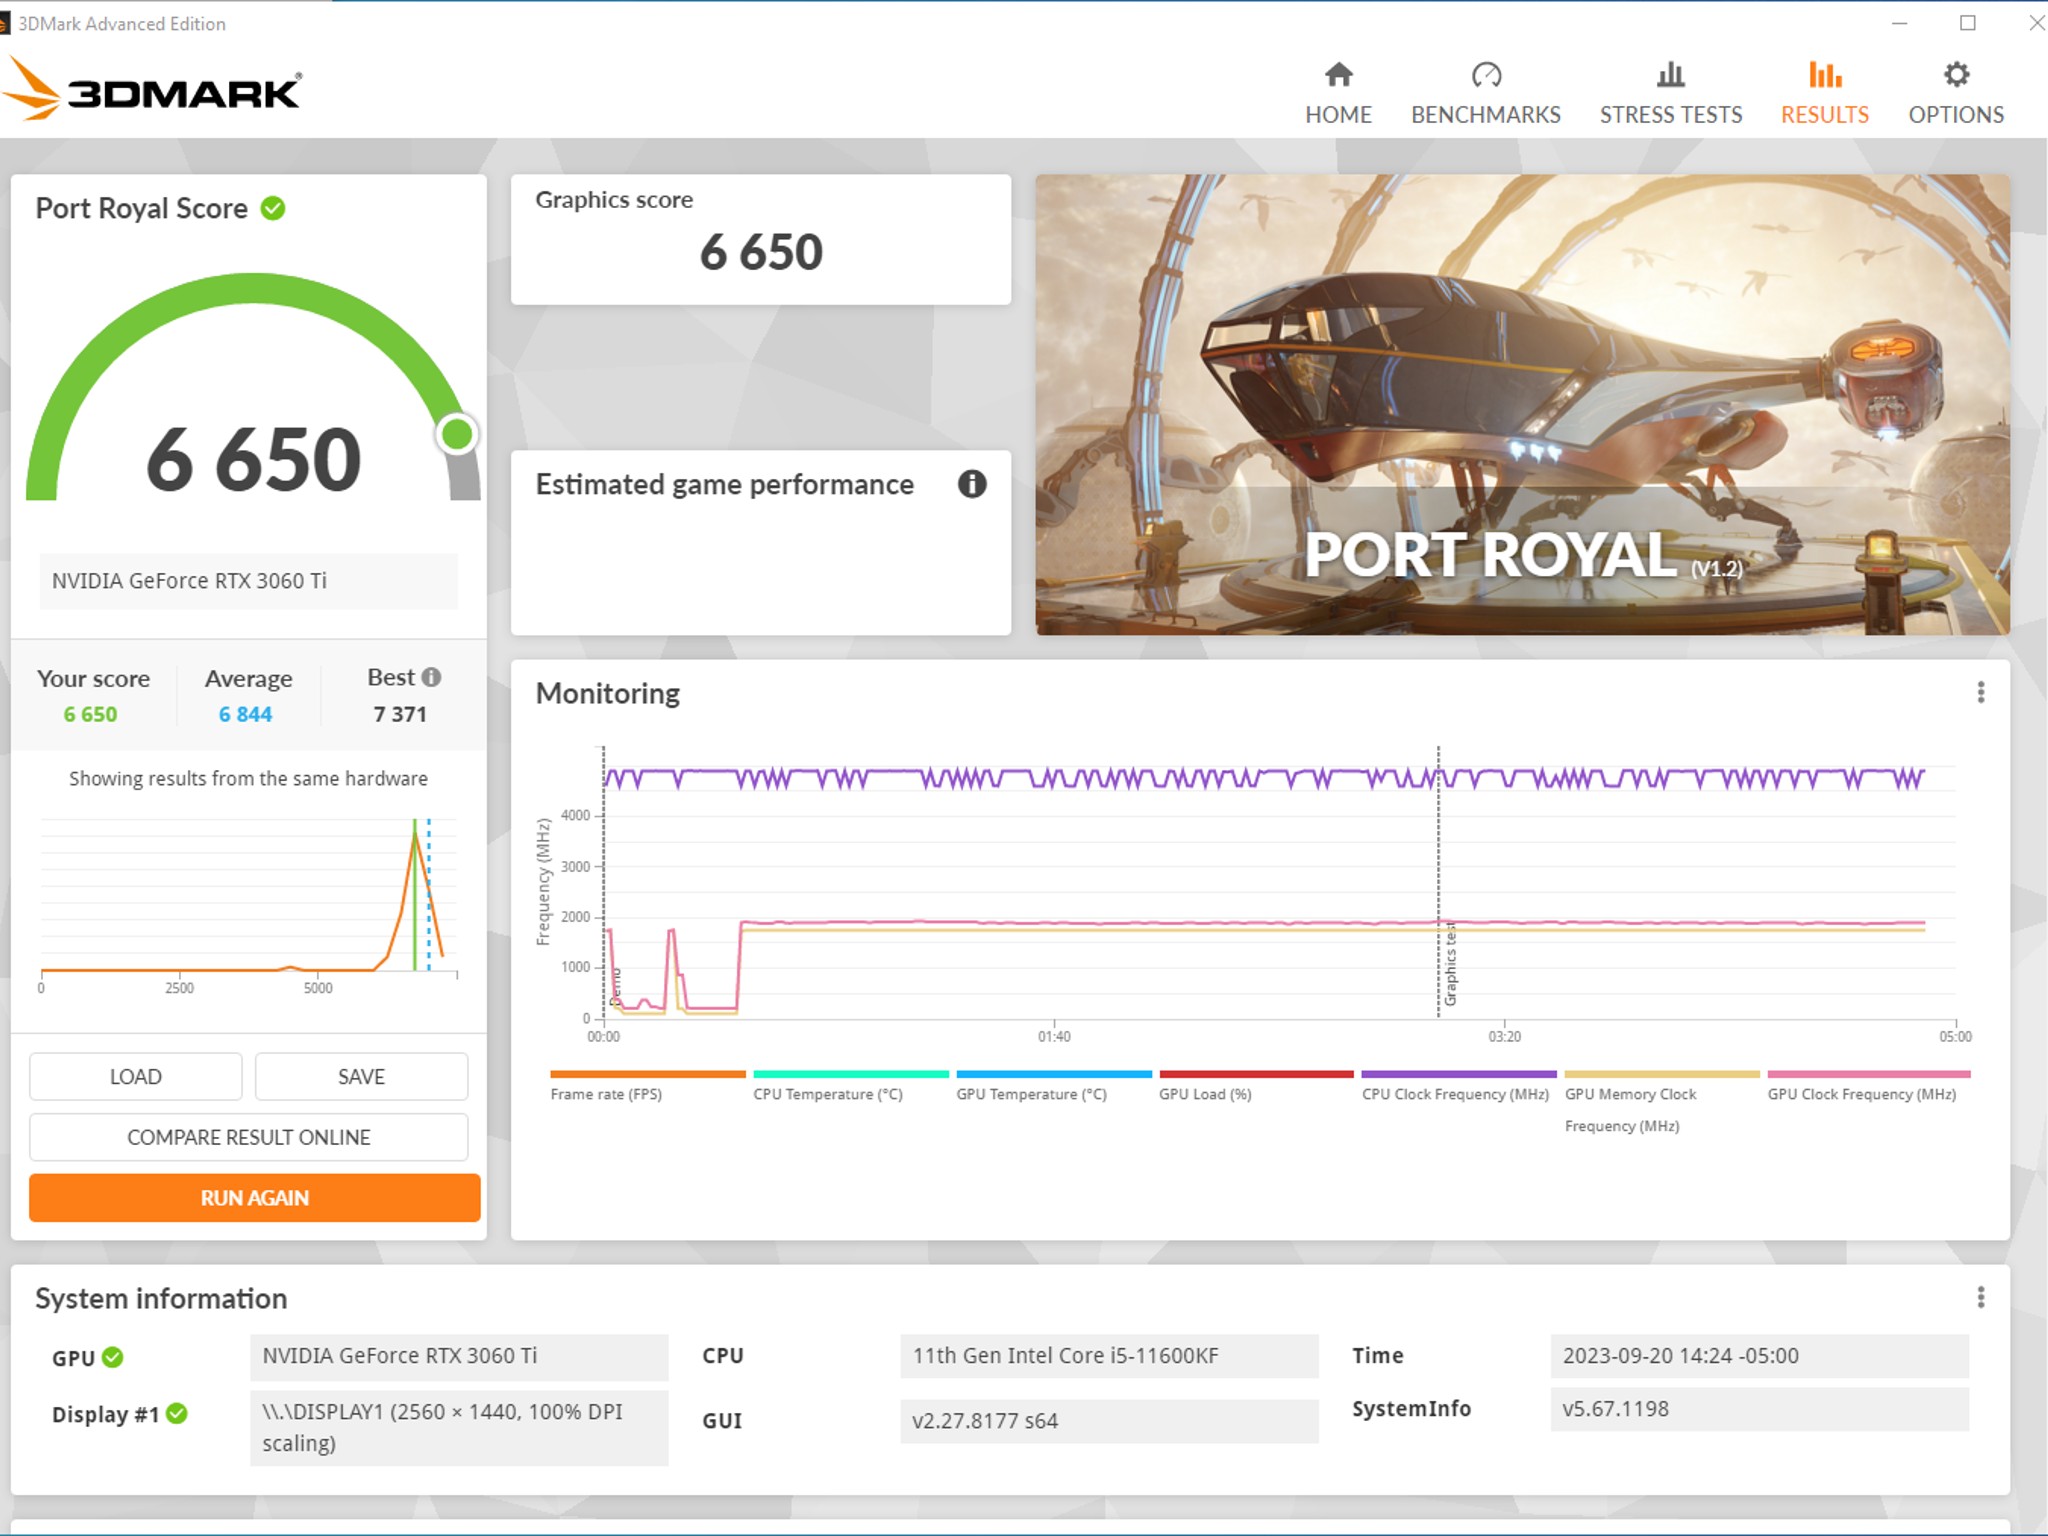Click the Port Royal preview image
The image size is (2048, 1536).
(1522, 405)
